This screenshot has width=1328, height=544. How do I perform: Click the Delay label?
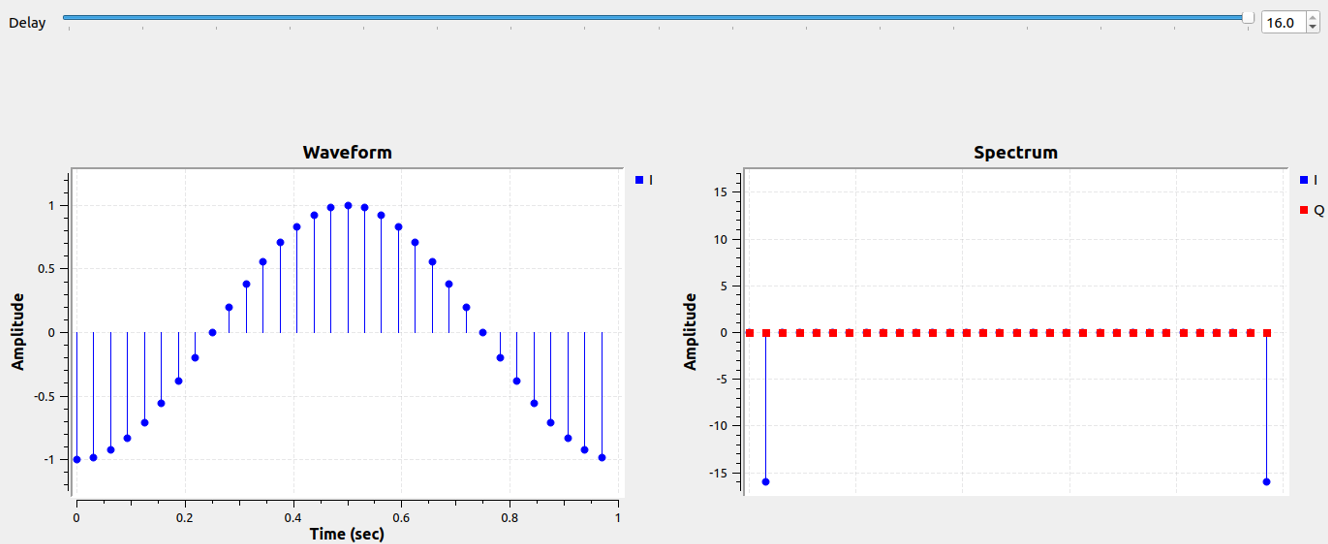tap(28, 22)
